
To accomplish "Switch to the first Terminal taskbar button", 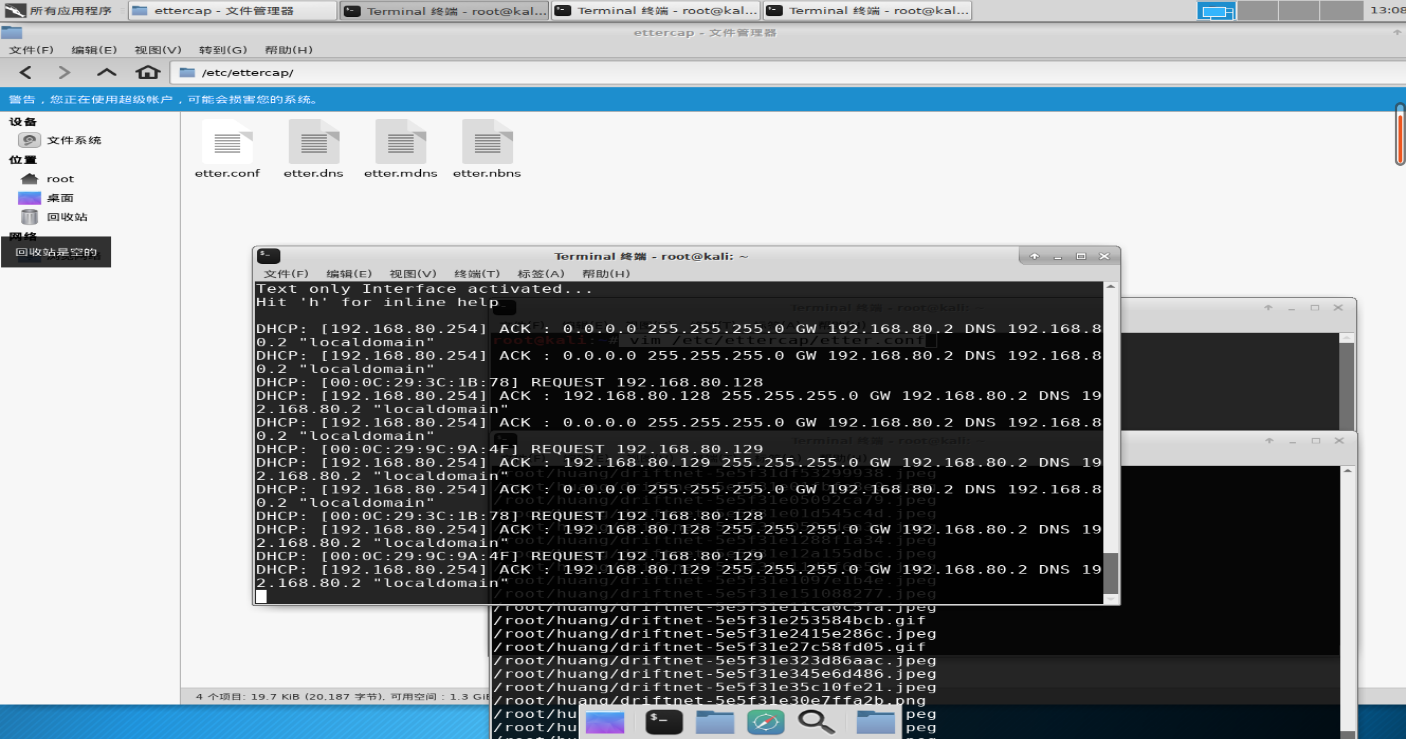I will [x=444, y=11].
